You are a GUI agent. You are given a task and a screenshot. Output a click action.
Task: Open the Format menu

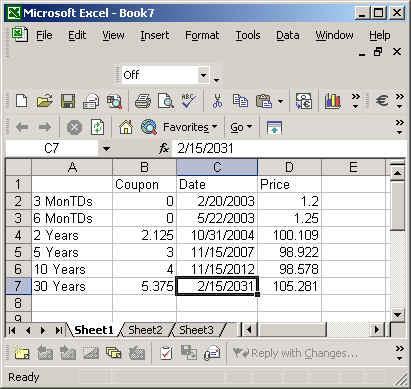click(202, 35)
